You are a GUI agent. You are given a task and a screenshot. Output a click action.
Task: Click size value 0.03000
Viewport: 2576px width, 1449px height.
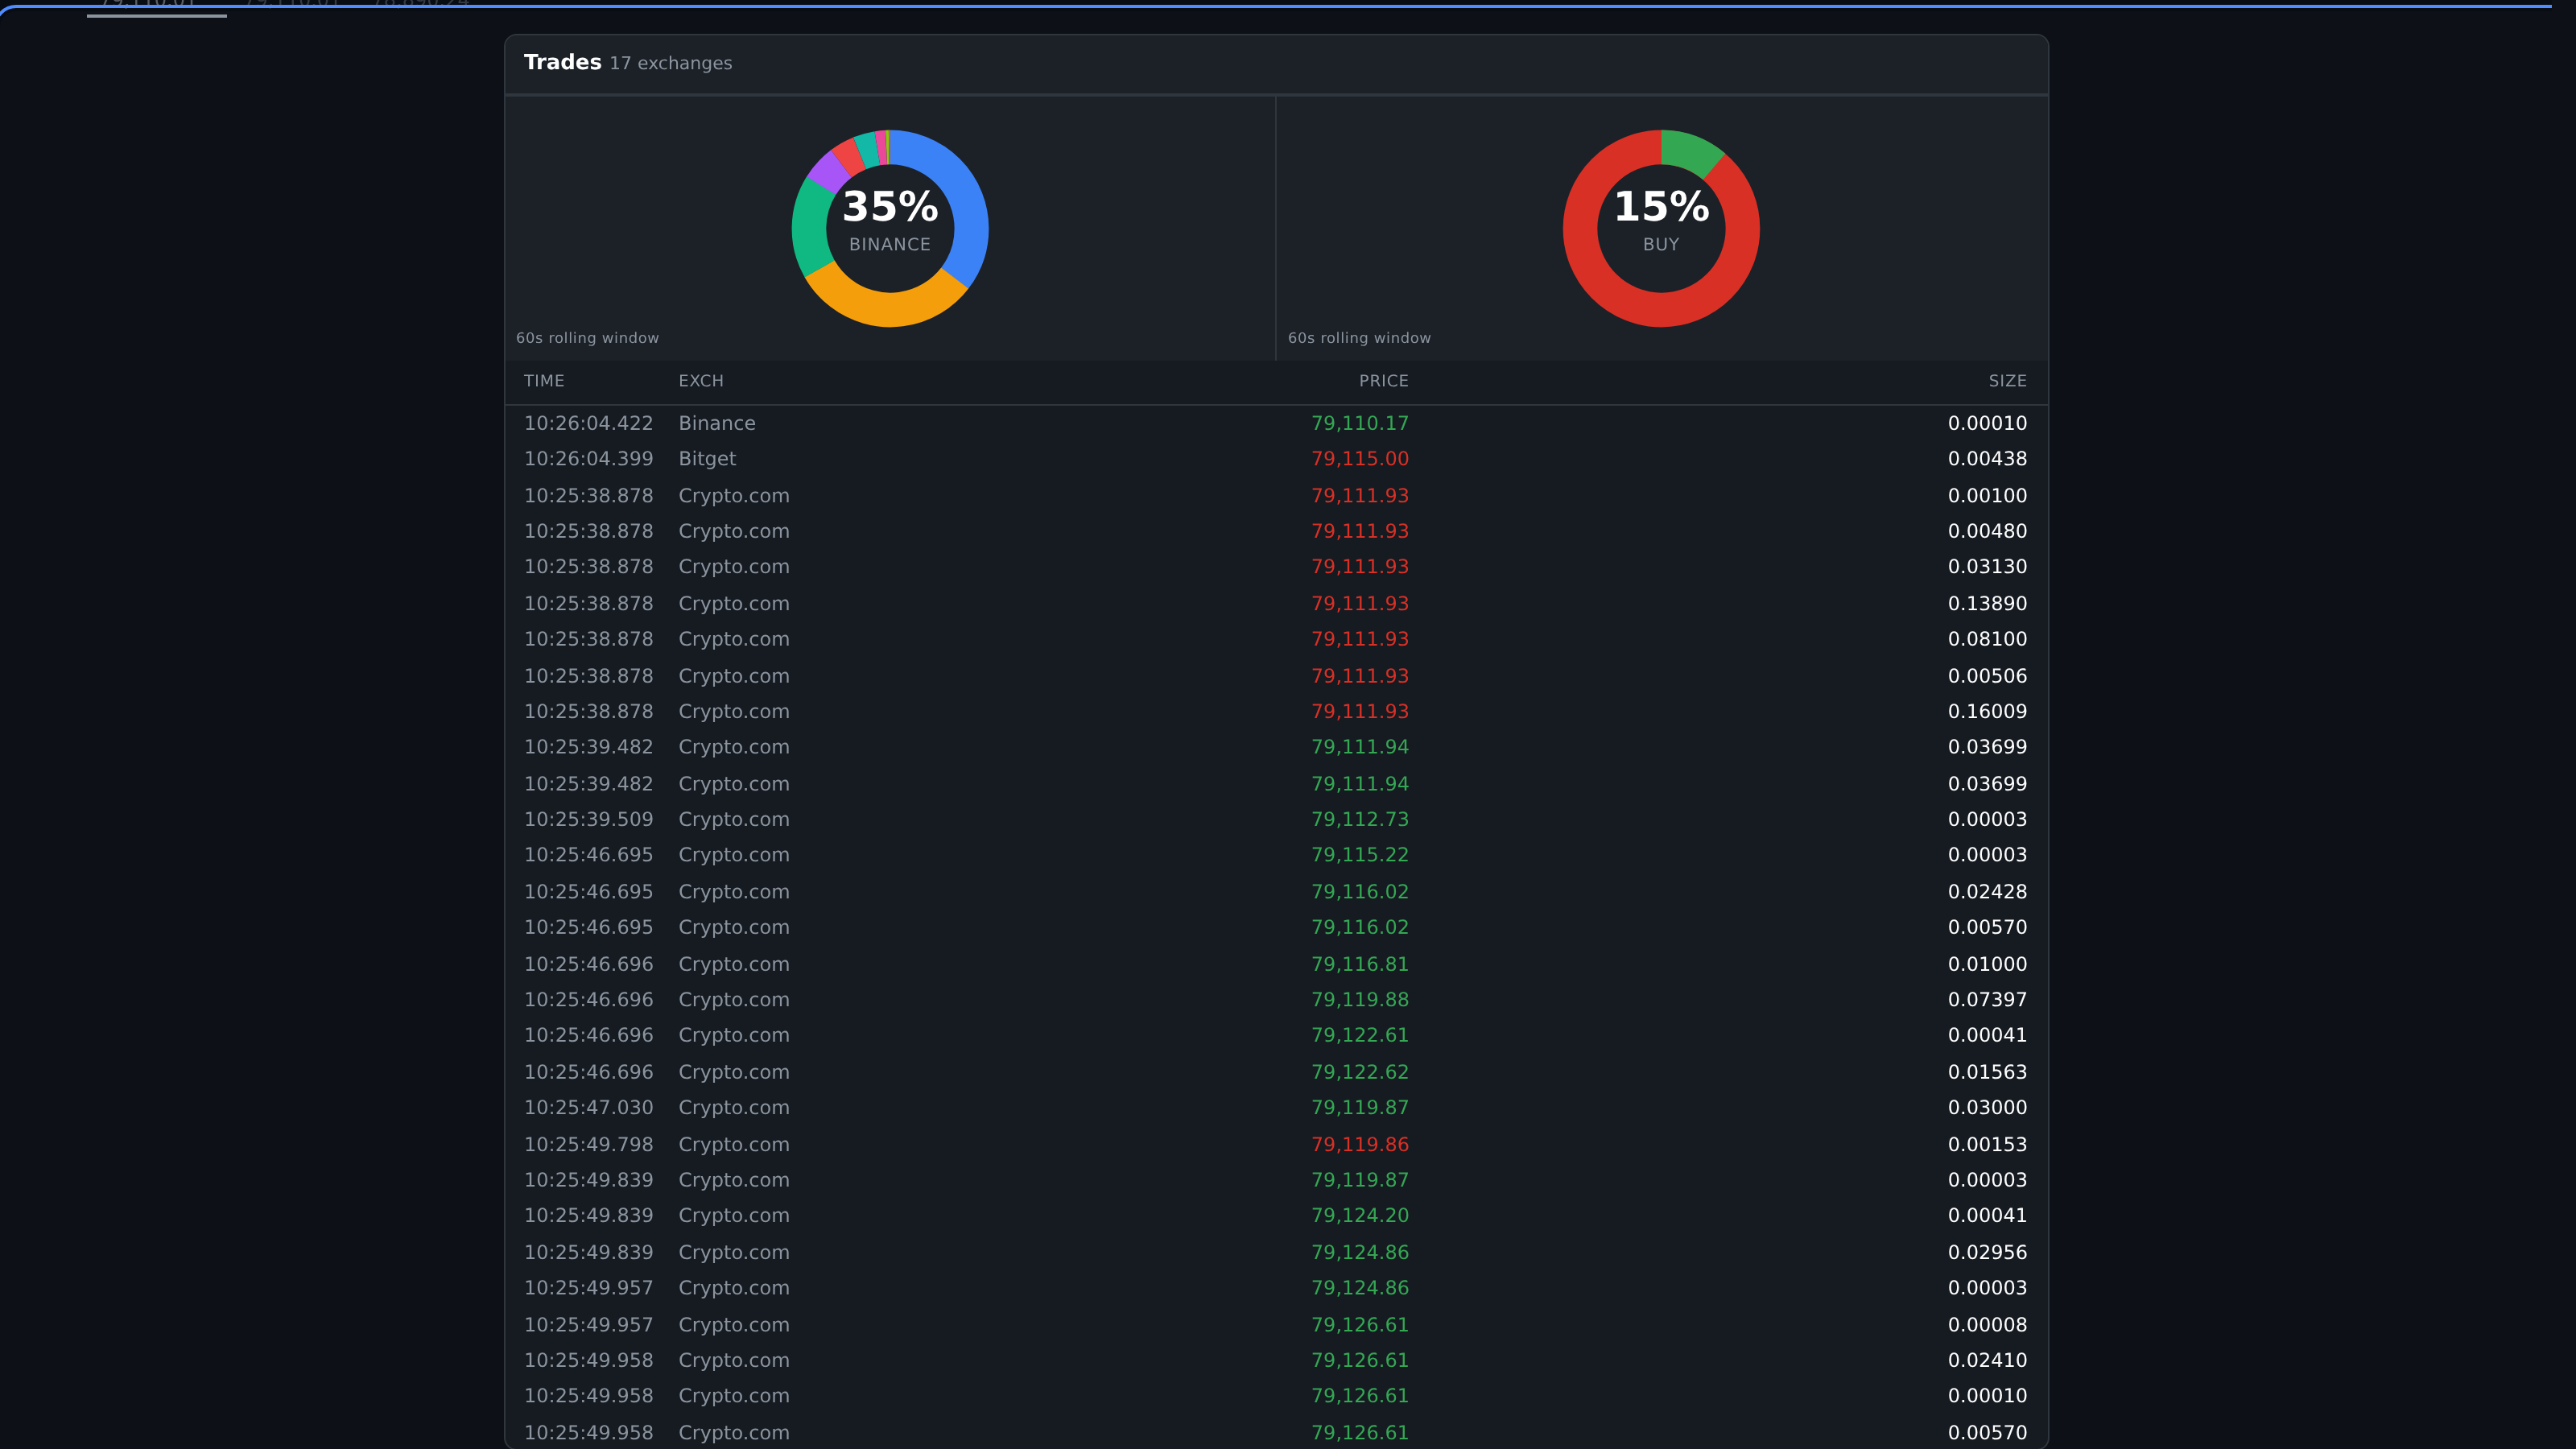[1987, 1108]
